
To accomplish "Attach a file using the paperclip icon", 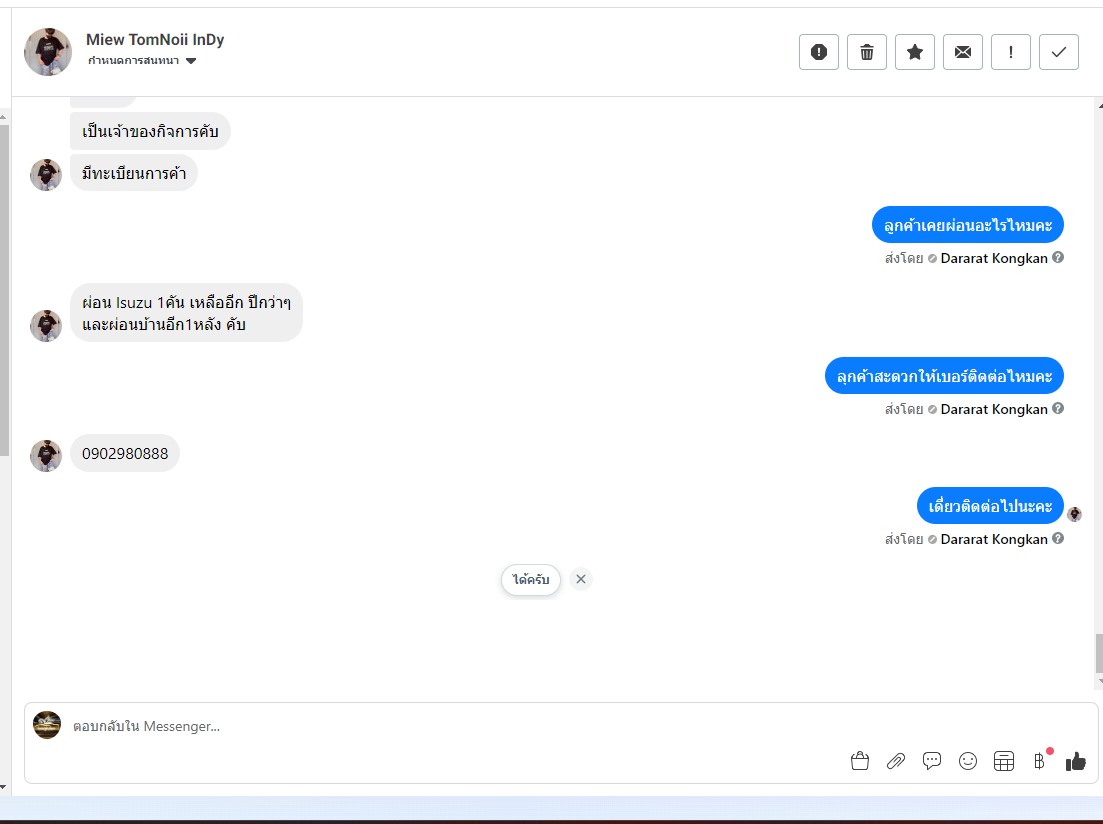I will [895, 761].
